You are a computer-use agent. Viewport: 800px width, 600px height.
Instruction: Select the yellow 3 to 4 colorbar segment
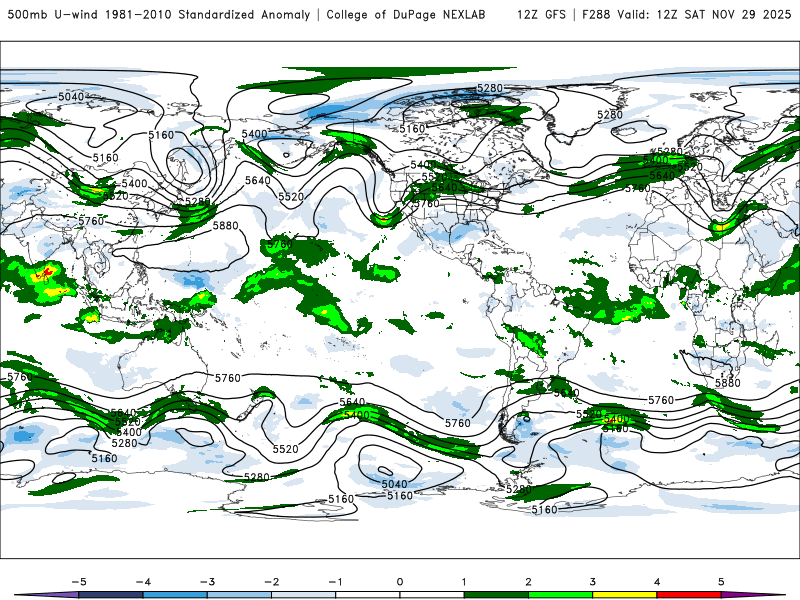point(624,595)
